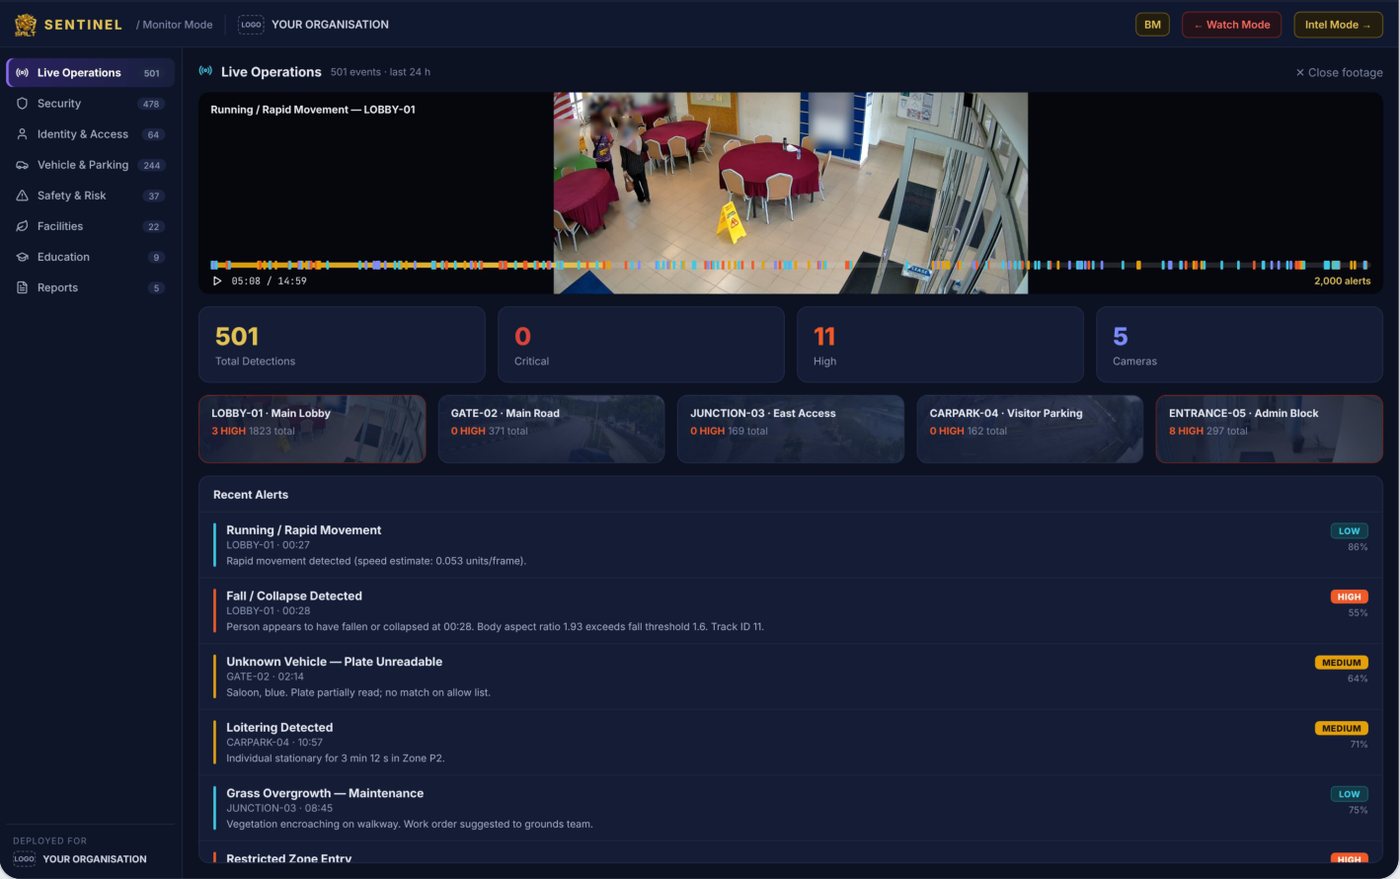This screenshot has height=879, width=1400.
Task: Close the footage panel
Action: 1339,72
